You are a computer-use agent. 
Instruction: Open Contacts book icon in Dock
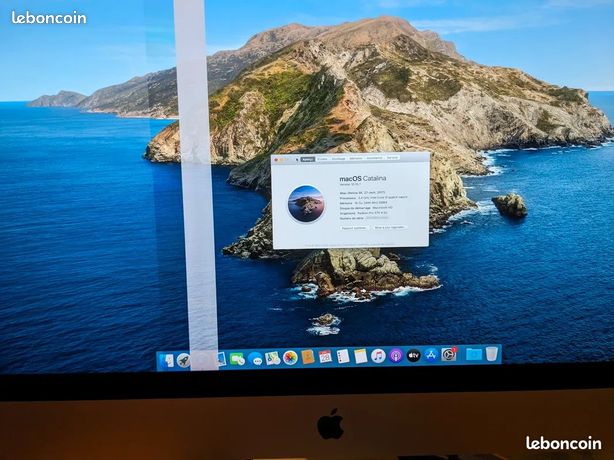click(x=308, y=357)
